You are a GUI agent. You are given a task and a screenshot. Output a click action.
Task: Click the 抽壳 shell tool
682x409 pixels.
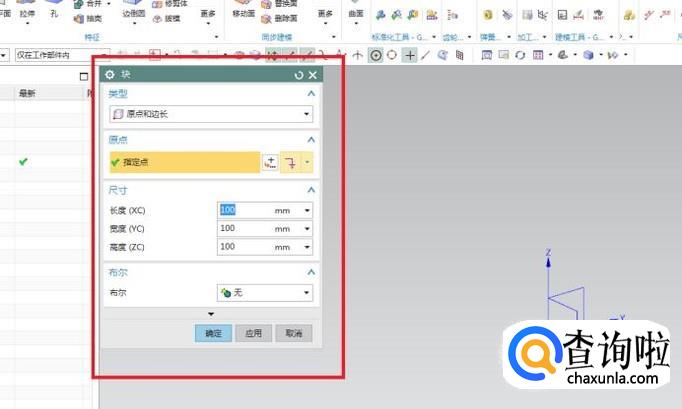(x=88, y=19)
